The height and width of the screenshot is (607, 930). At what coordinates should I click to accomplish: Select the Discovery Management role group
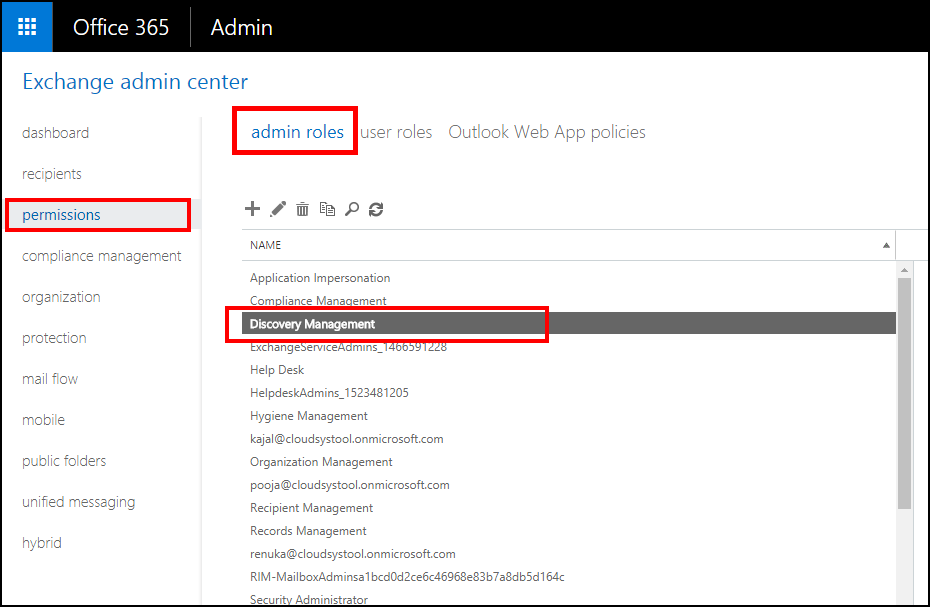tap(313, 324)
